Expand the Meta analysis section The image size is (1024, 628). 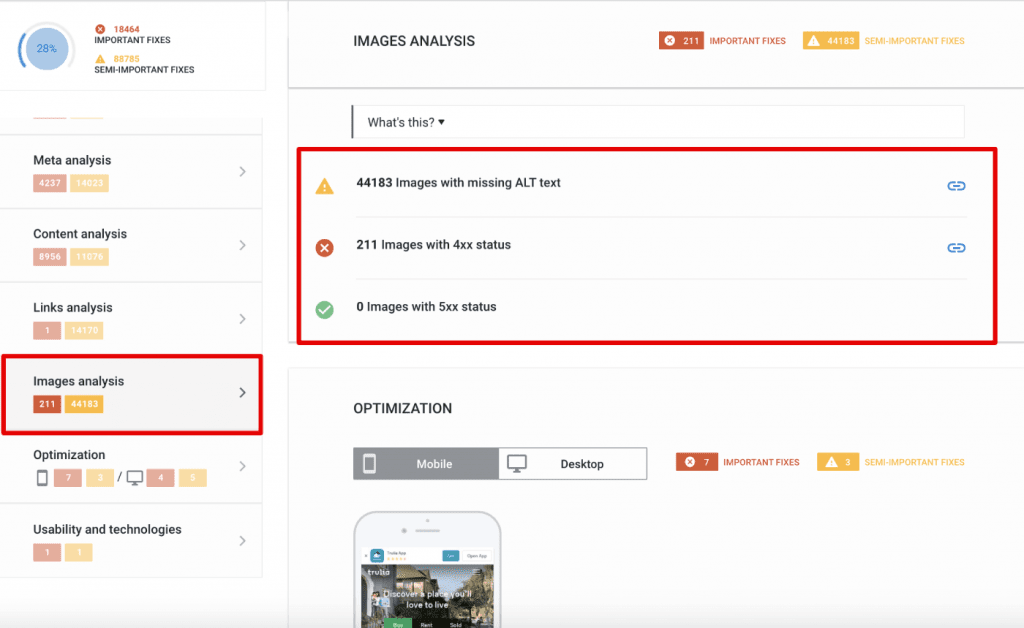[132, 170]
